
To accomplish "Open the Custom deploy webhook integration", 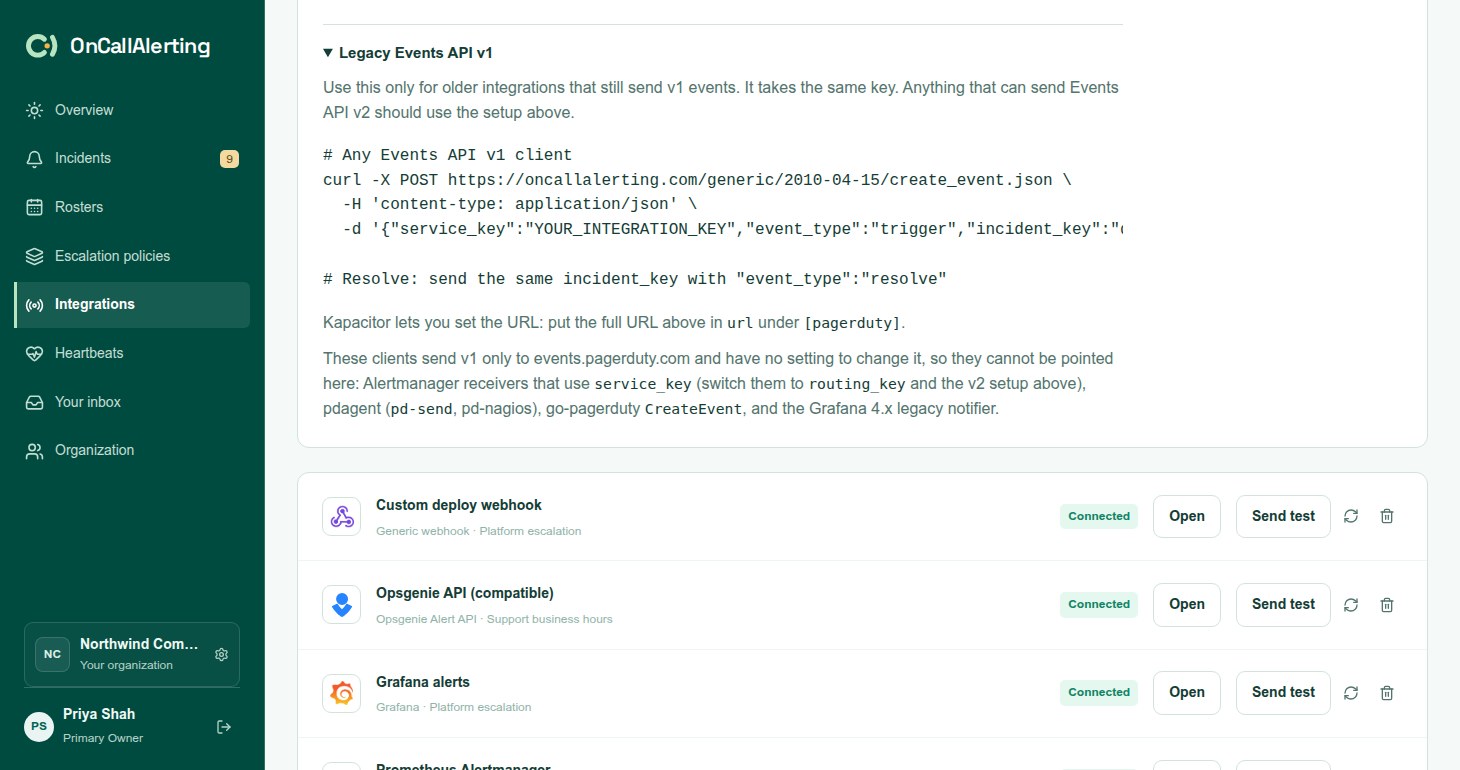I will tap(1186, 516).
